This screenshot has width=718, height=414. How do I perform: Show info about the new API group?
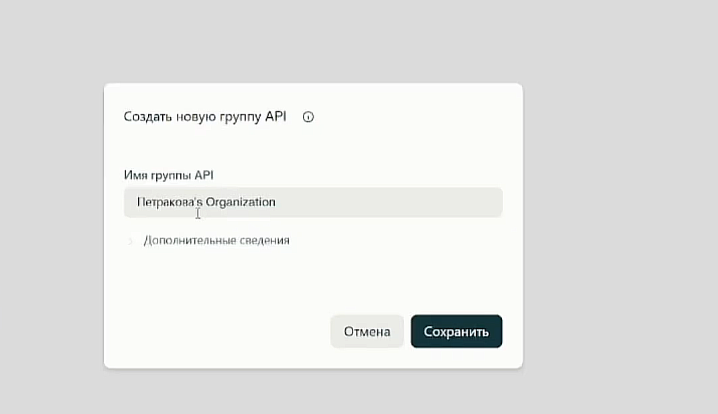pos(308,117)
